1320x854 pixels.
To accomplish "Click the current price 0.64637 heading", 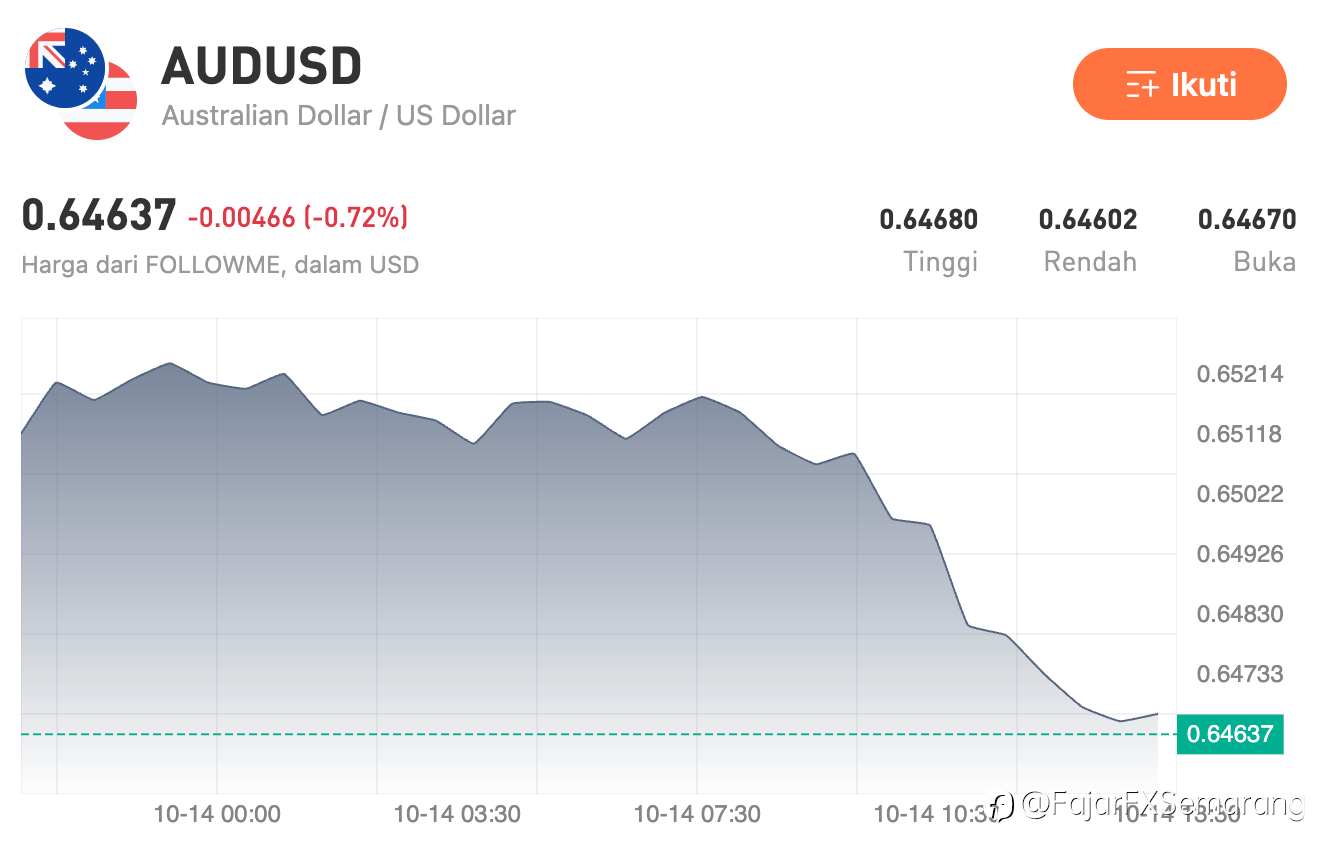I will coord(99,216).
